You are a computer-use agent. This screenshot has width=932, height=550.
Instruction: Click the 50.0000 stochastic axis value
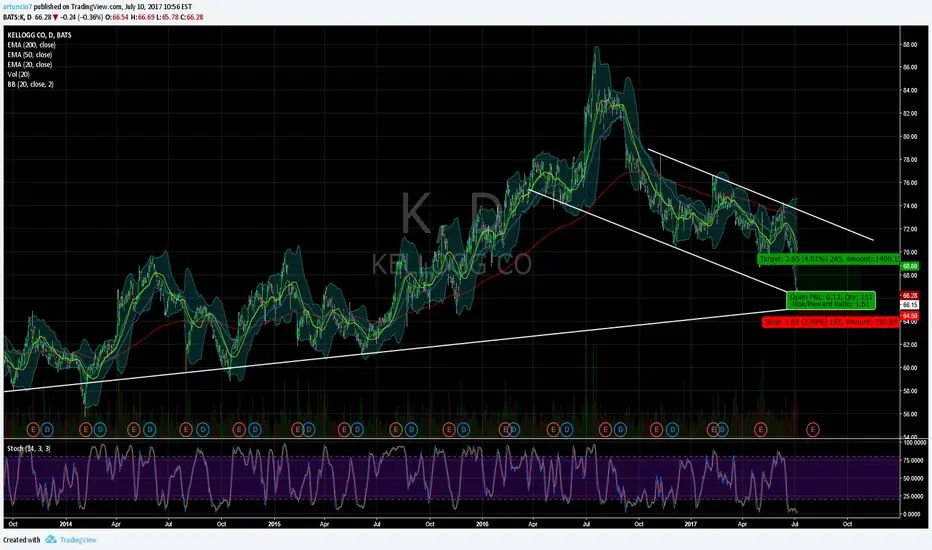[x=915, y=479]
